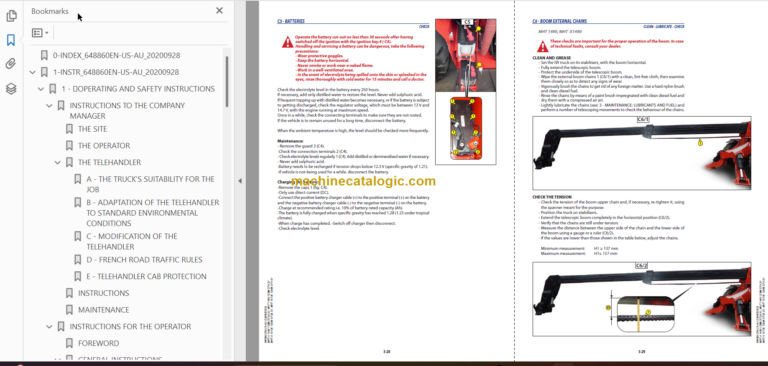The image size is (768, 366).
Task: Open THE OPERATOR bookmark
Action: coord(104,146)
